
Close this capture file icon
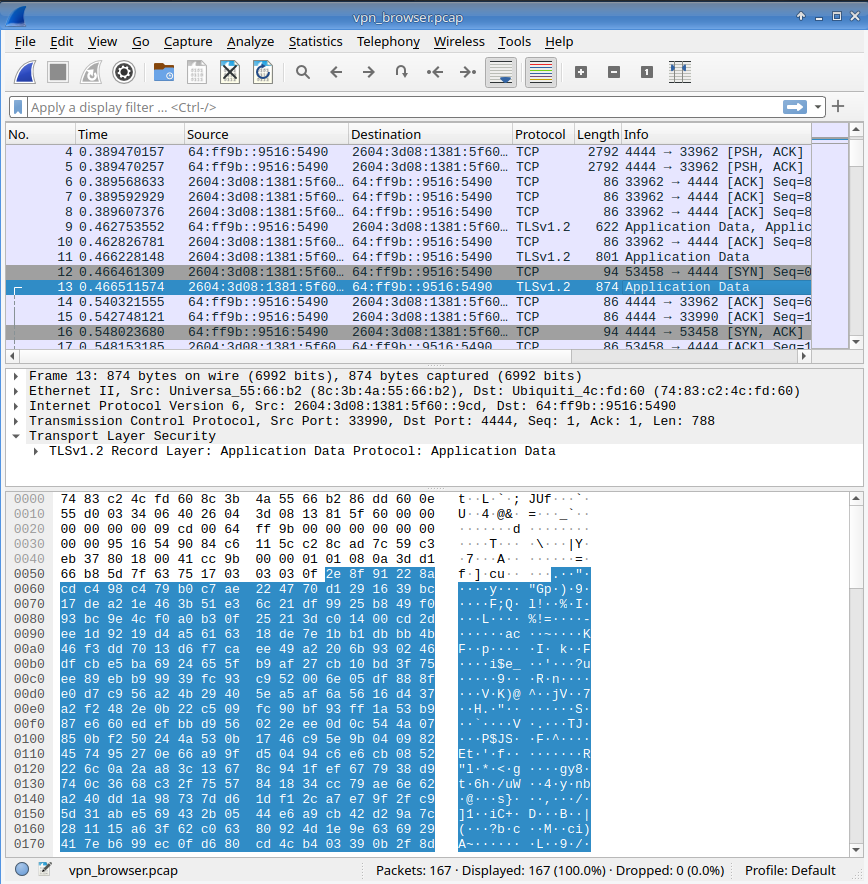click(230, 72)
